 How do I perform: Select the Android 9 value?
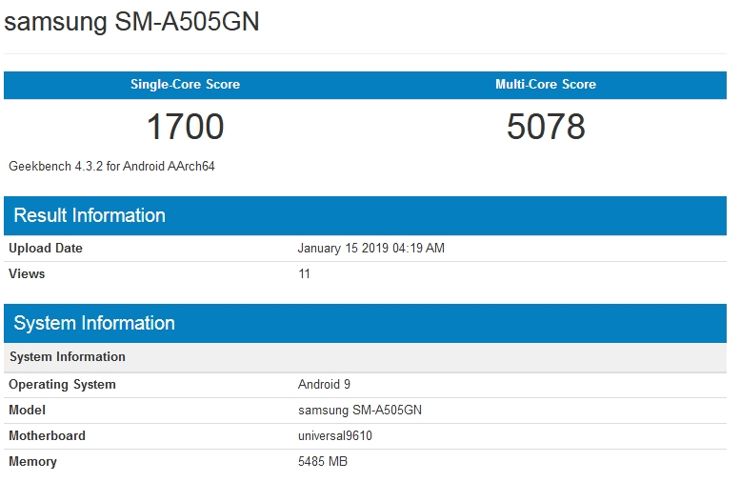(324, 384)
